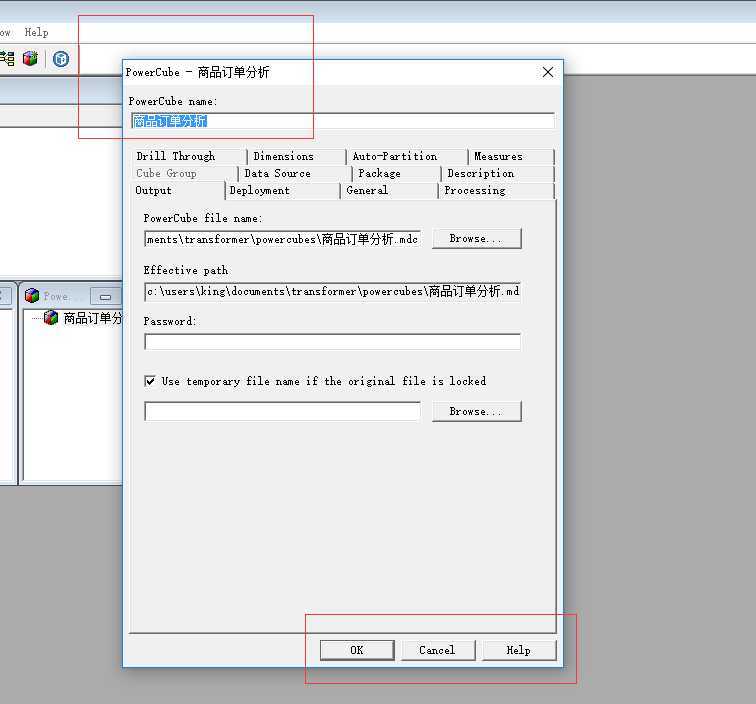Screen dimensions: 756x704
Task: Click the dialog Help button
Action: coord(518,650)
